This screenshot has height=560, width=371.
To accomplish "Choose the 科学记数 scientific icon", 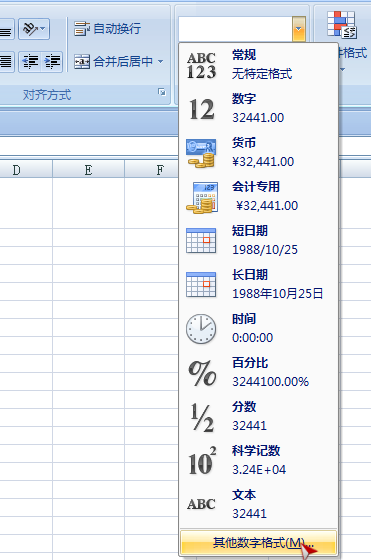I will click(x=202, y=461).
